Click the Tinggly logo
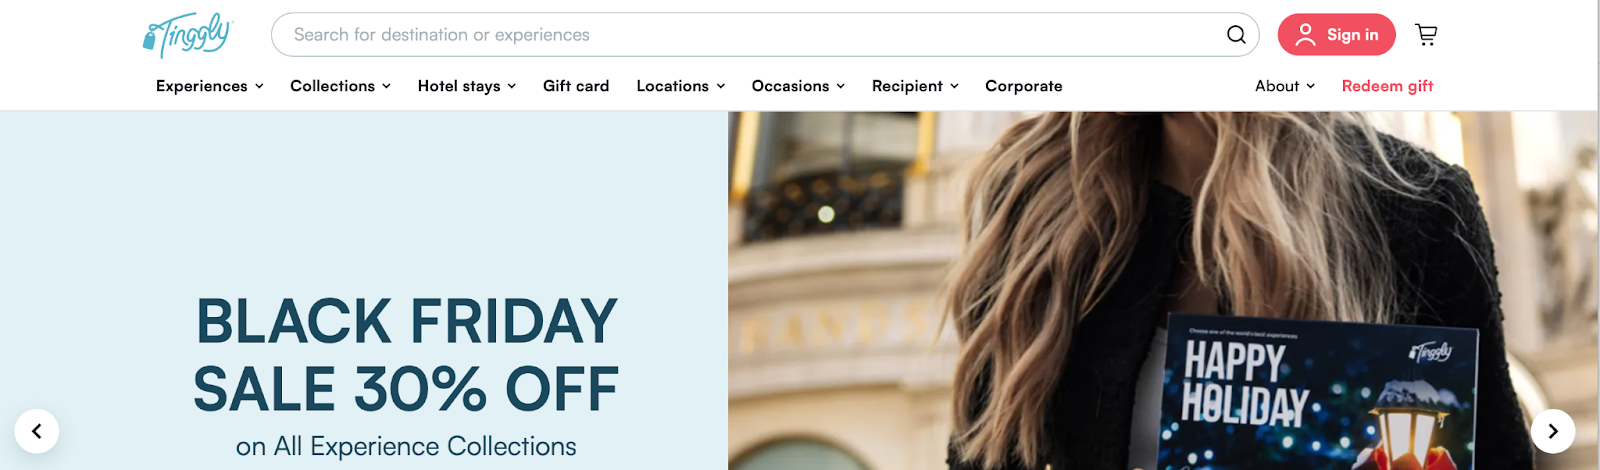The image size is (1600, 470). tap(187, 35)
